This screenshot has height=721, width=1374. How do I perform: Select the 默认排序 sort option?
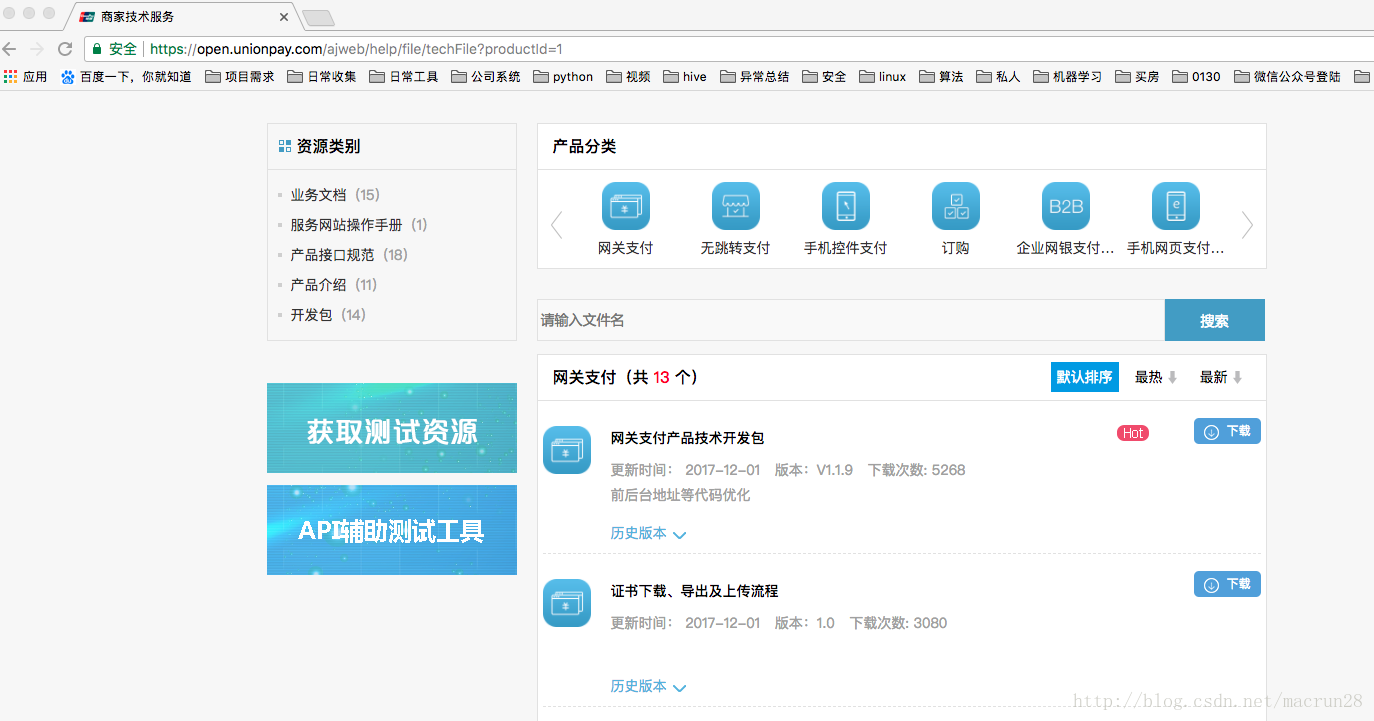coord(1085,377)
